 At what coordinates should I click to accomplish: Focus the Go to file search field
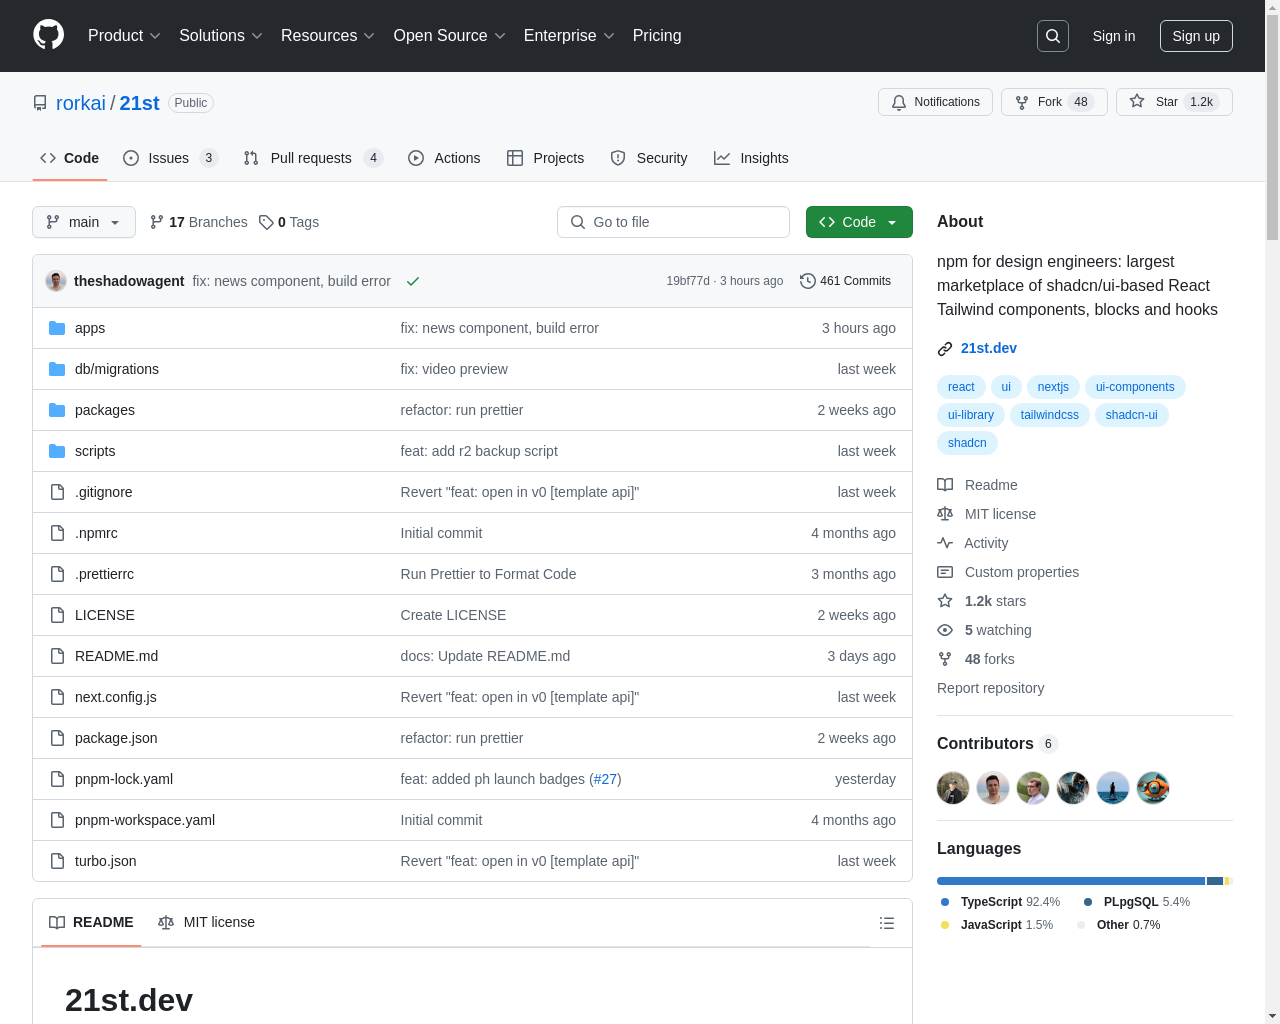coord(673,222)
